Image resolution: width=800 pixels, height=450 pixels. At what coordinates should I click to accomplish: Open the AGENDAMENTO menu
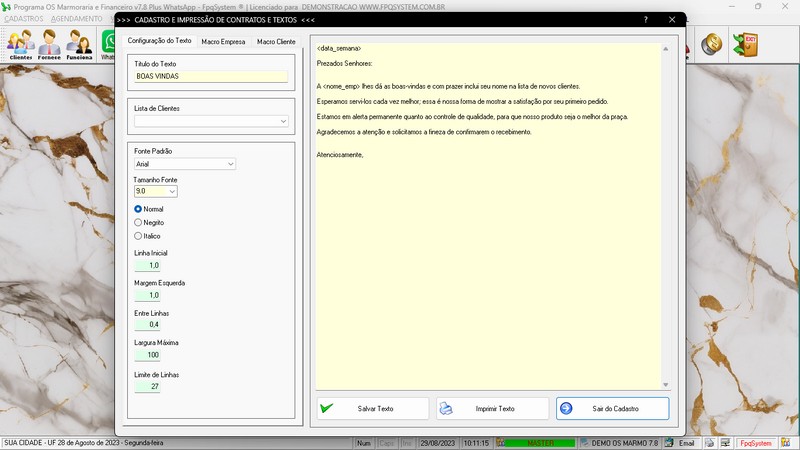77,19
